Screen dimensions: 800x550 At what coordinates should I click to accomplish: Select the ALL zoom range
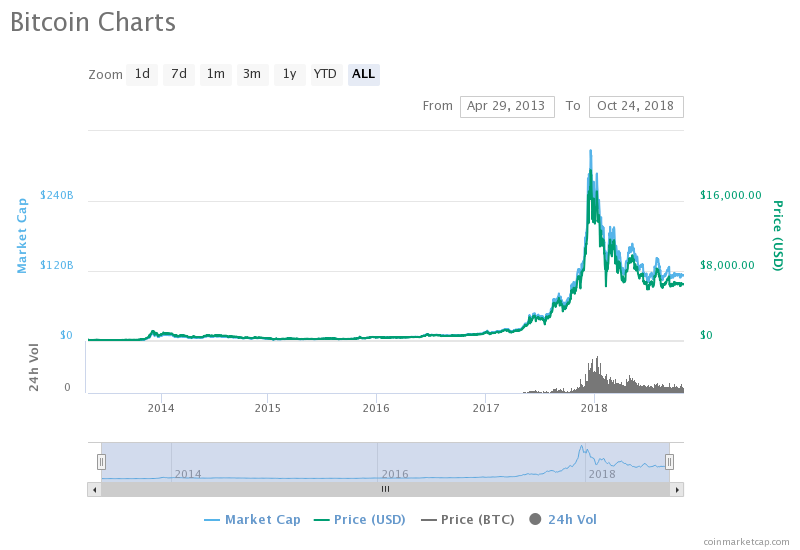(364, 74)
